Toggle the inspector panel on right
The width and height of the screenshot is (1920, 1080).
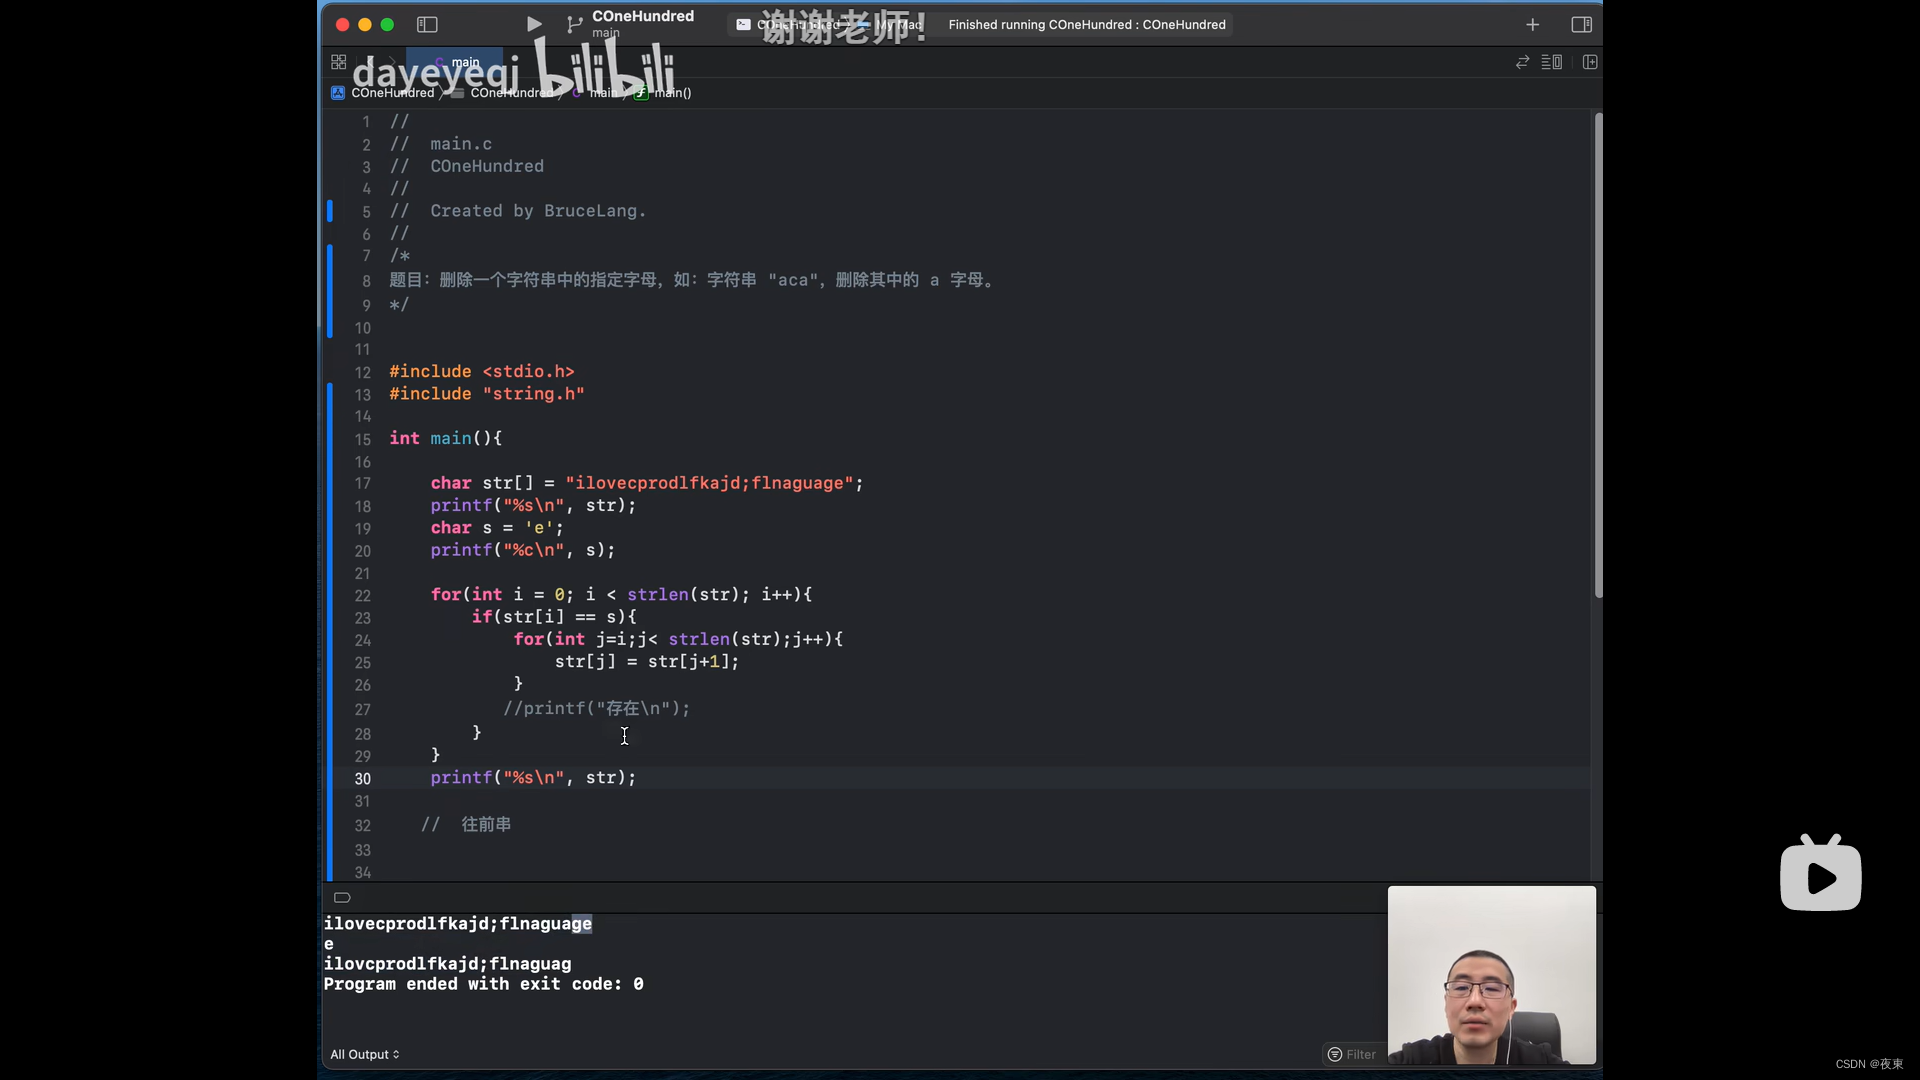click(1581, 24)
